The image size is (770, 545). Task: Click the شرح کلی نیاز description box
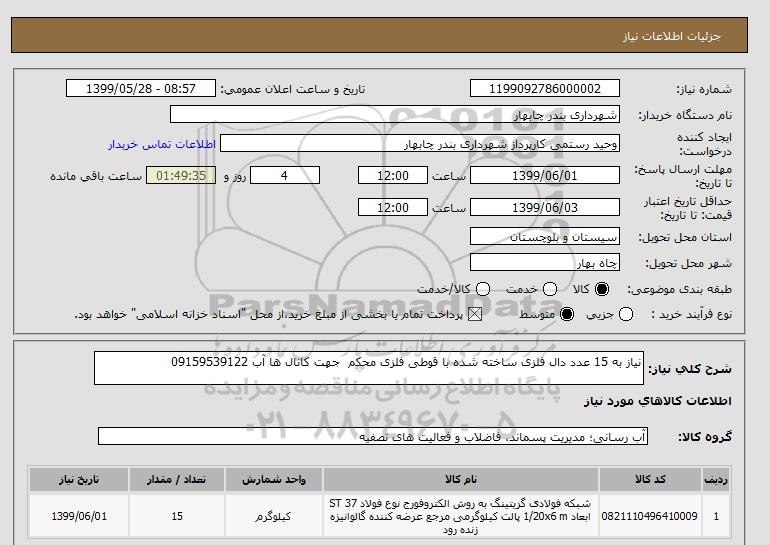pyautogui.click(x=369, y=368)
